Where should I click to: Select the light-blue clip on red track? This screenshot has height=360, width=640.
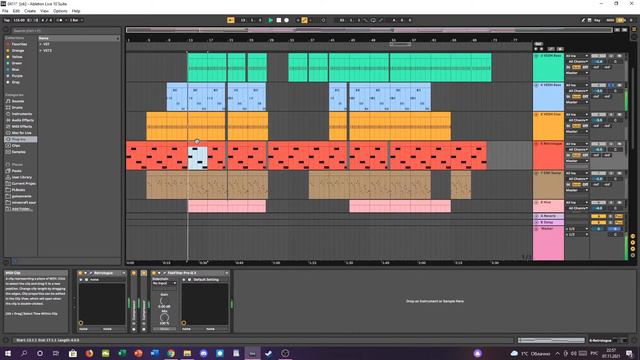tap(198, 158)
